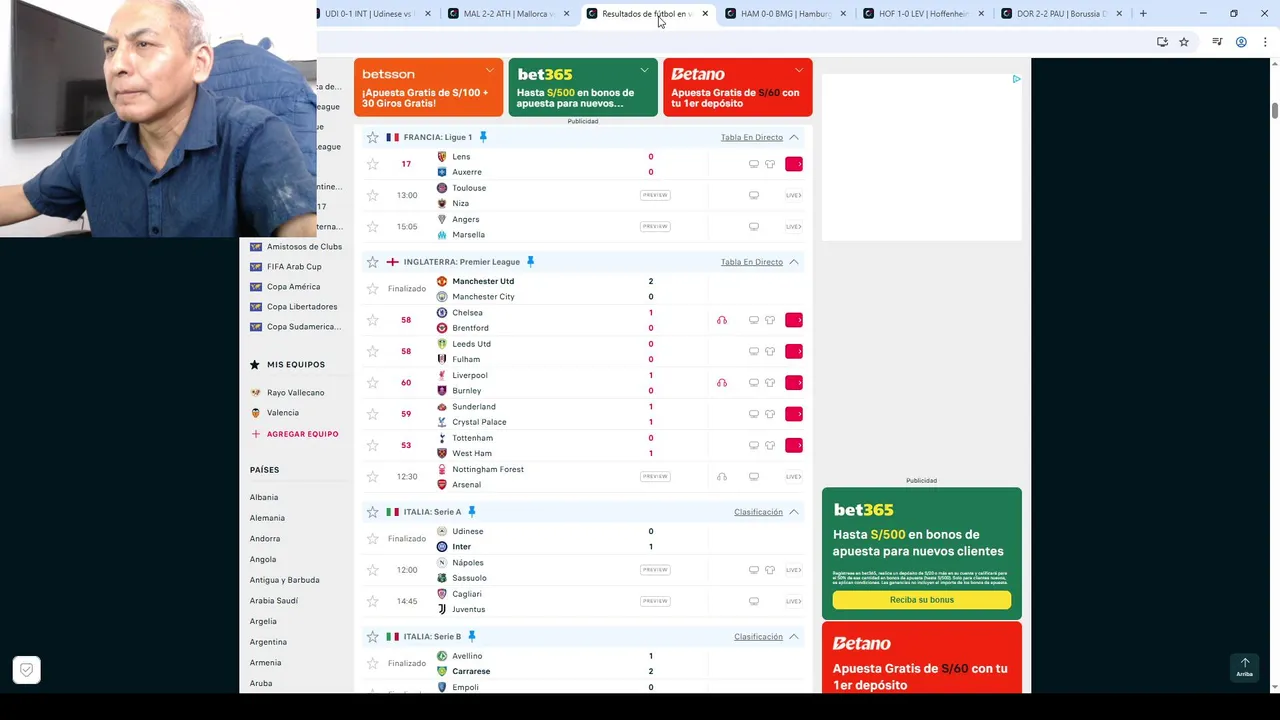Image resolution: width=1280 pixels, height=720 pixels.
Task: Click the TV icon for Lens-Auxerre
Action: [x=754, y=164]
